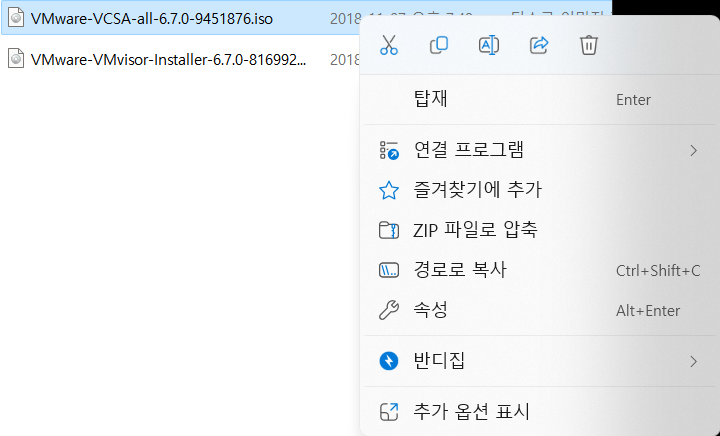Click the date cell of VMware-VMvisor row
Image resolution: width=720 pixels, height=436 pixels.
[344, 60]
